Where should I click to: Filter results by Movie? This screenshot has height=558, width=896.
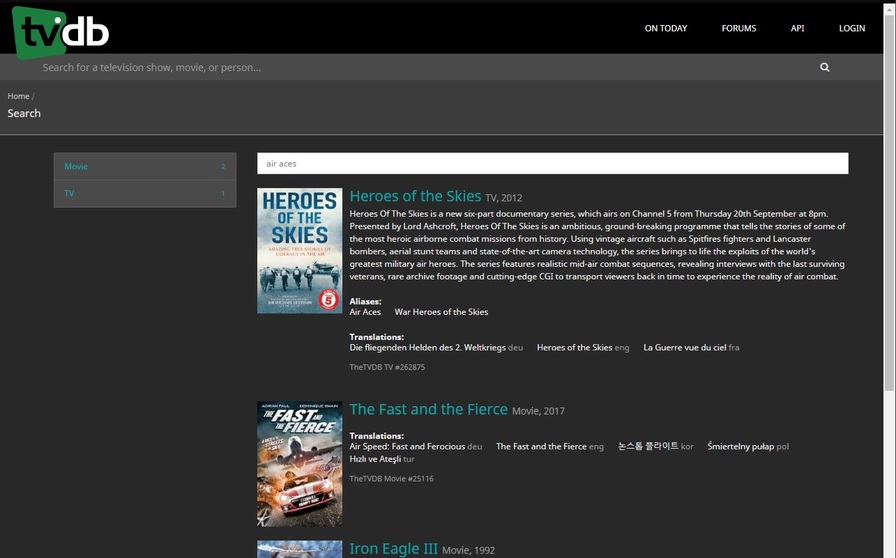pyautogui.click(x=145, y=166)
